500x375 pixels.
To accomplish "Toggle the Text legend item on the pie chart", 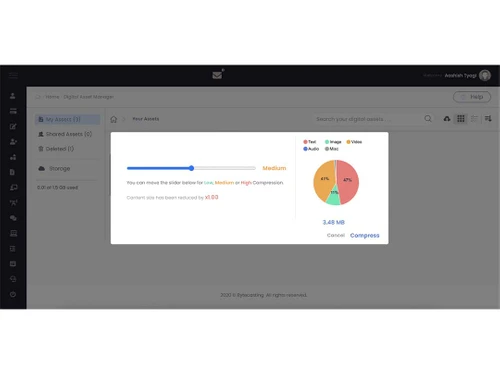I will coord(310,142).
